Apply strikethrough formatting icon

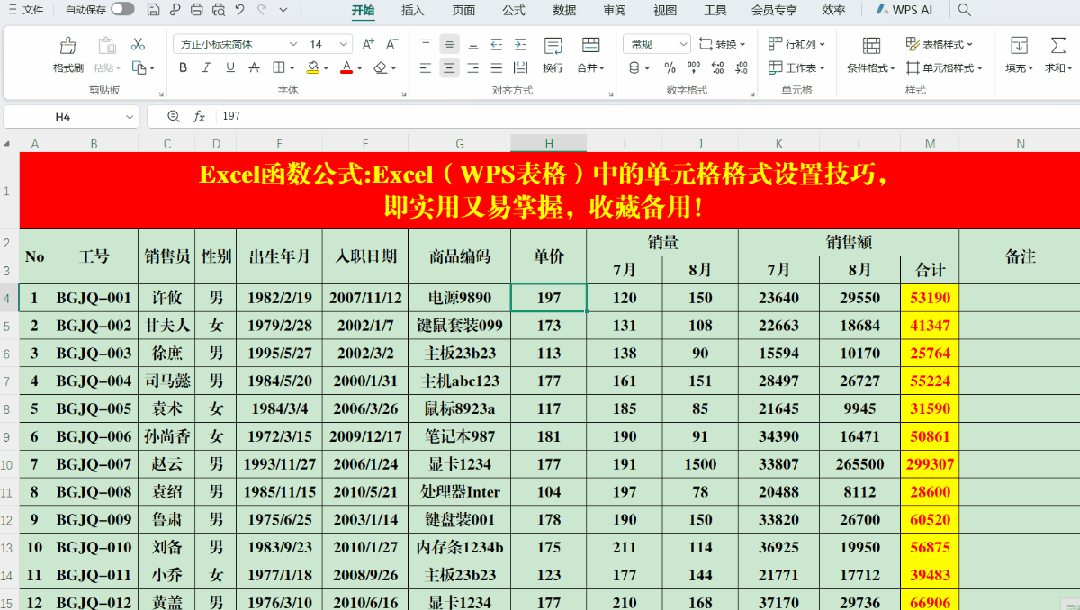pos(254,67)
